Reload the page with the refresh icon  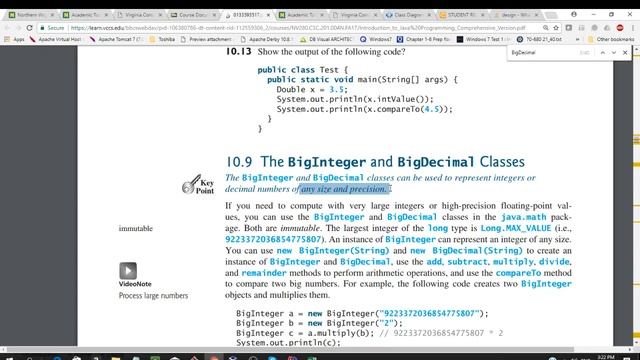(x=29, y=28)
